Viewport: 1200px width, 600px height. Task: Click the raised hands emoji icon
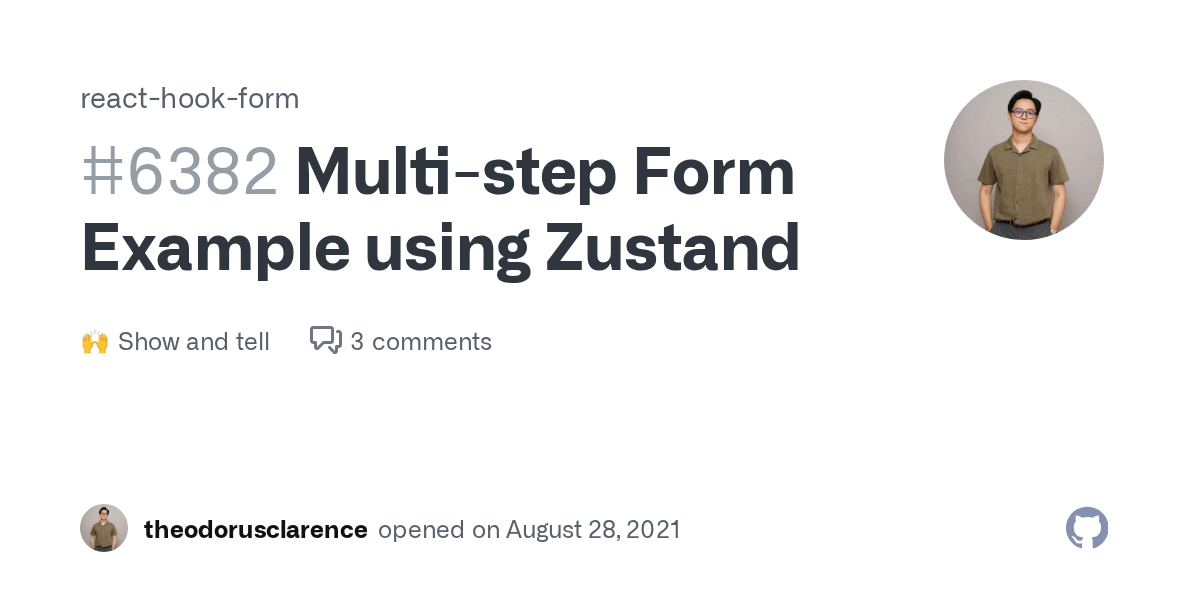95,342
